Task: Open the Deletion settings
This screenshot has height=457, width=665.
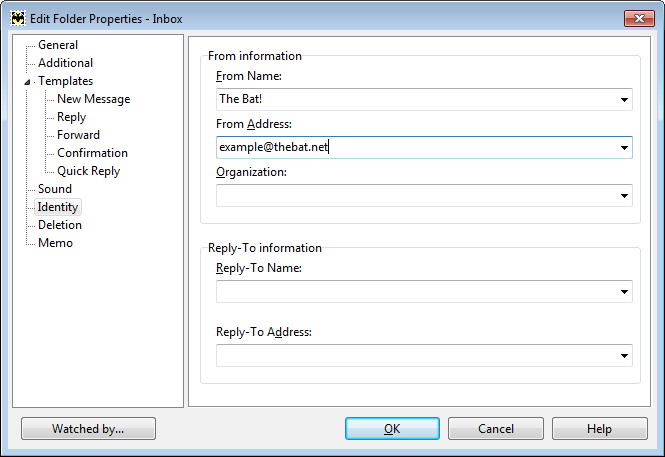Action: [60, 225]
